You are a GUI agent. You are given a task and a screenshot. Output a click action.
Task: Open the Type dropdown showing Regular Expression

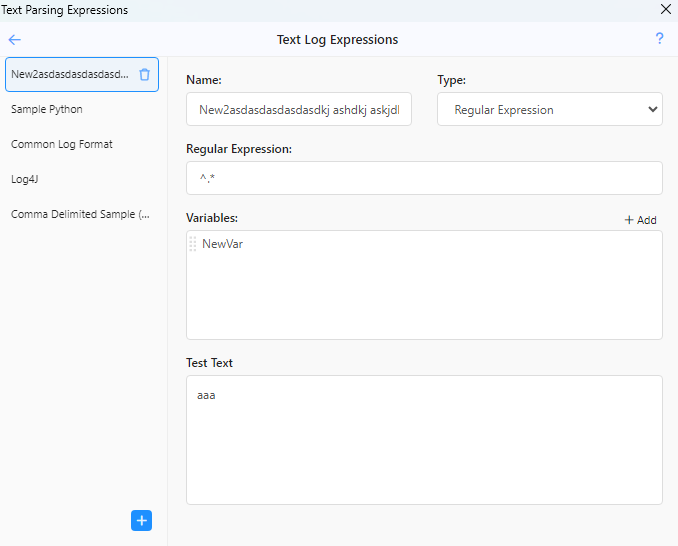click(x=550, y=109)
